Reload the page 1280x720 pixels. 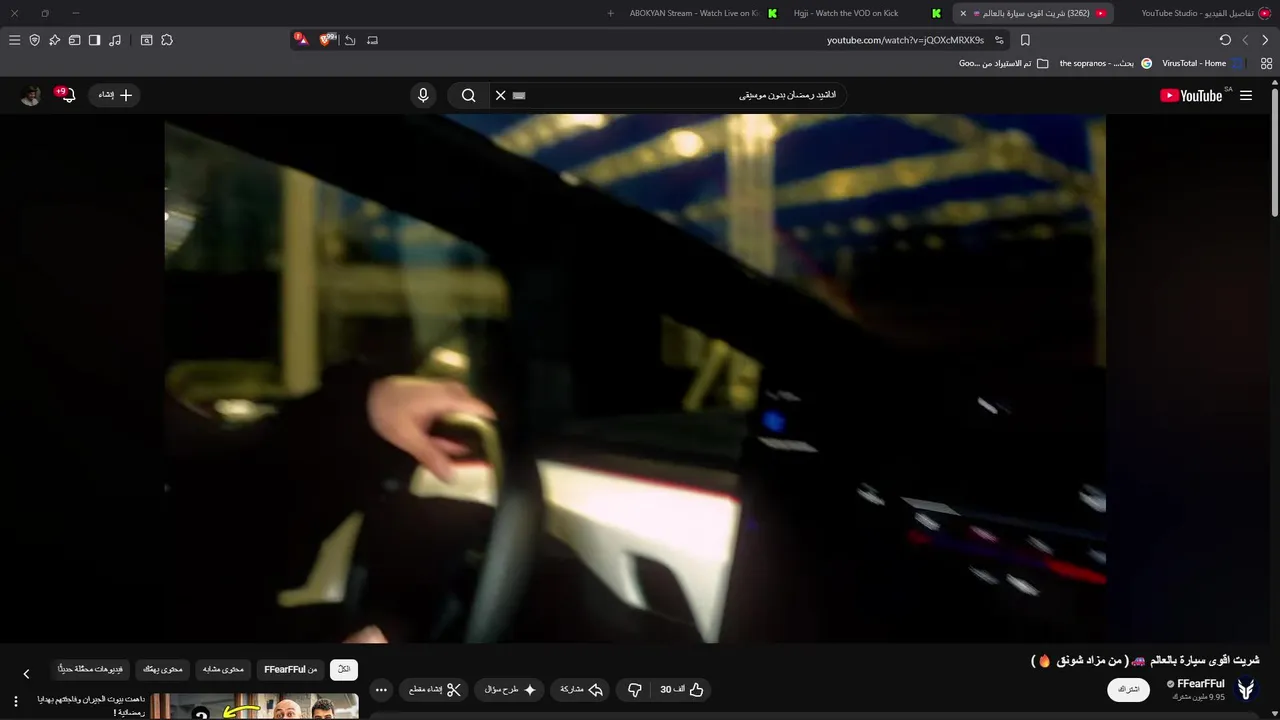[x=1225, y=40]
